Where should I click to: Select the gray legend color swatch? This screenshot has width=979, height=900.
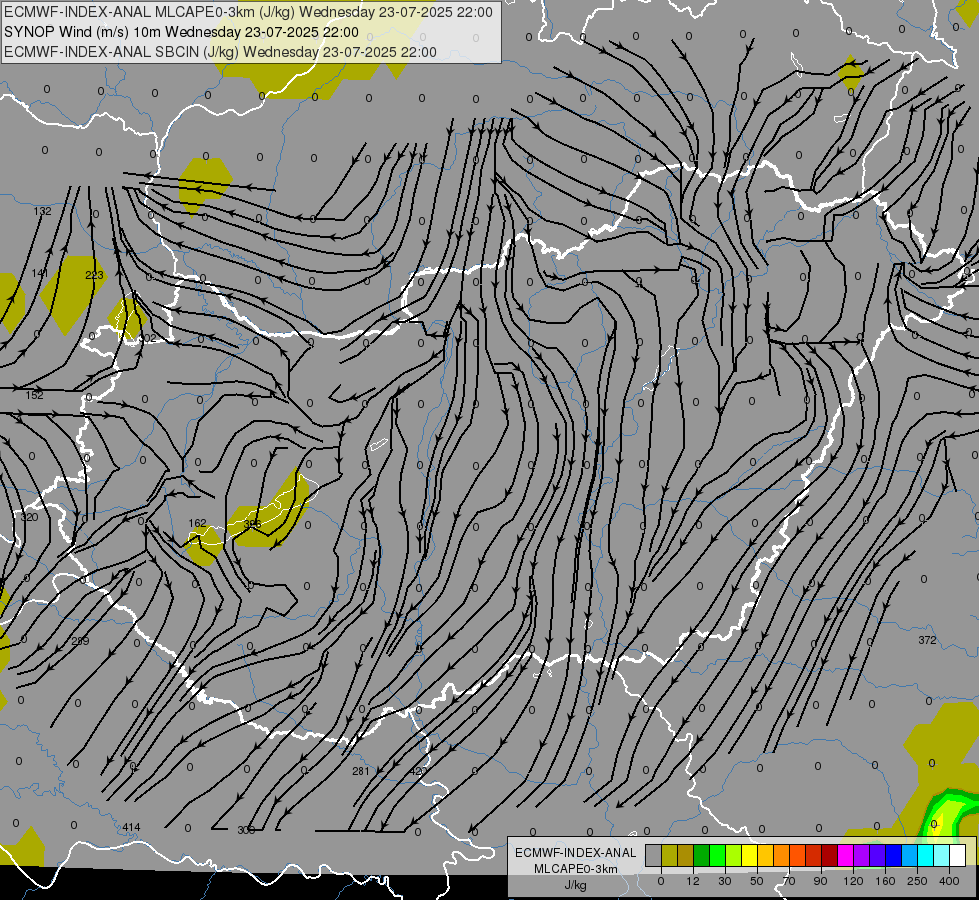click(653, 856)
